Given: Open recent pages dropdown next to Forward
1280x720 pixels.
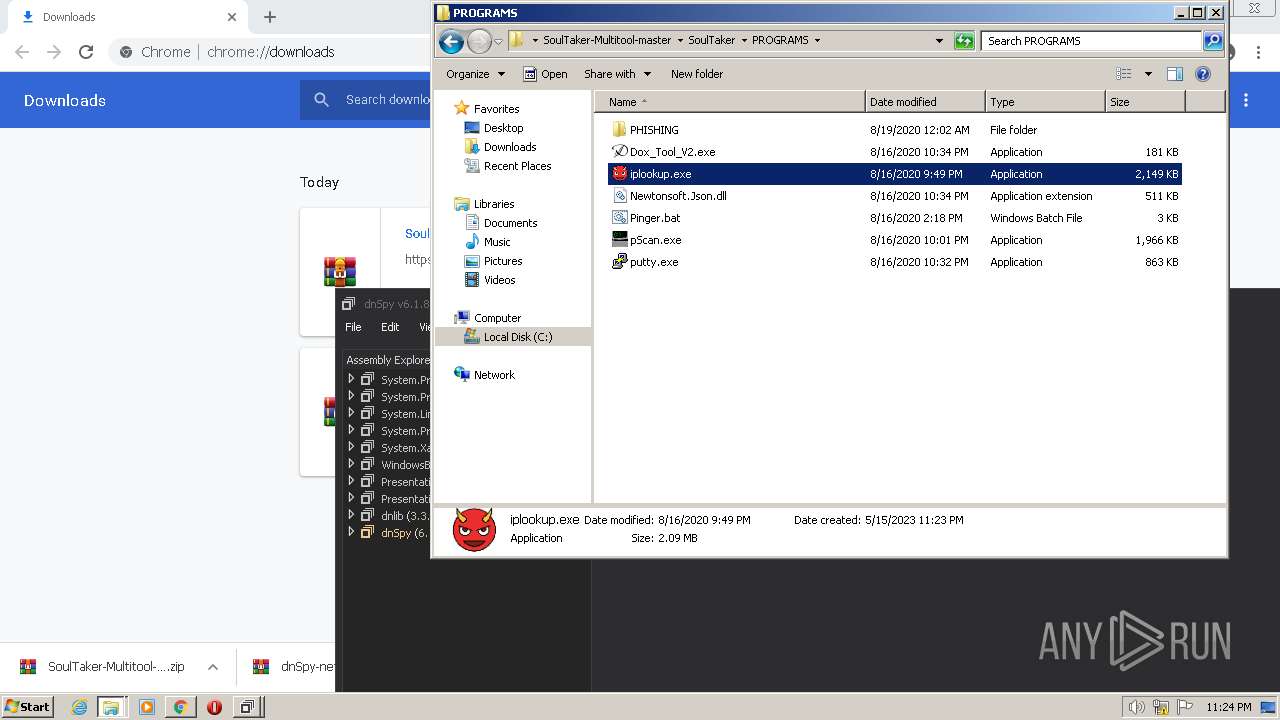Looking at the screenshot, I should click(498, 41).
